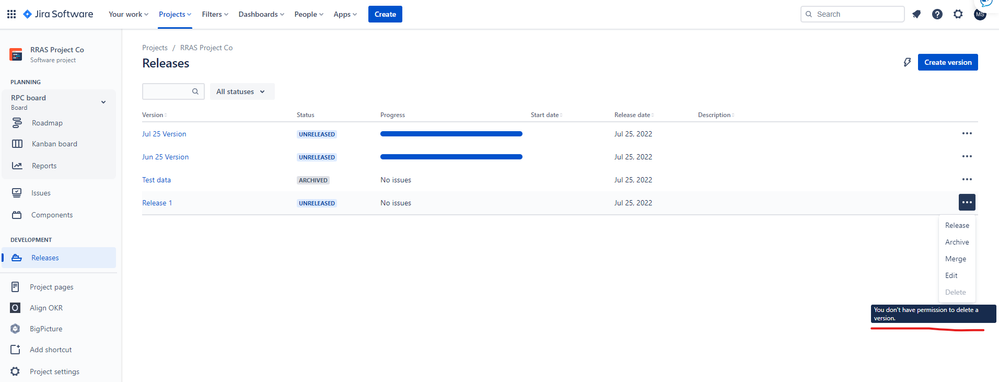This screenshot has width=999, height=382.
Task: Click the RRAS Project Co breadcrumb
Action: [x=206, y=48]
